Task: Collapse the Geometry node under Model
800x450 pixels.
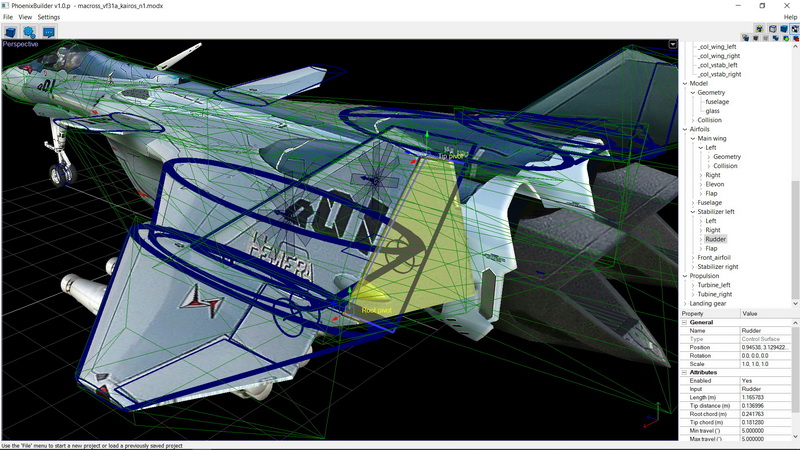Action: tap(693, 92)
